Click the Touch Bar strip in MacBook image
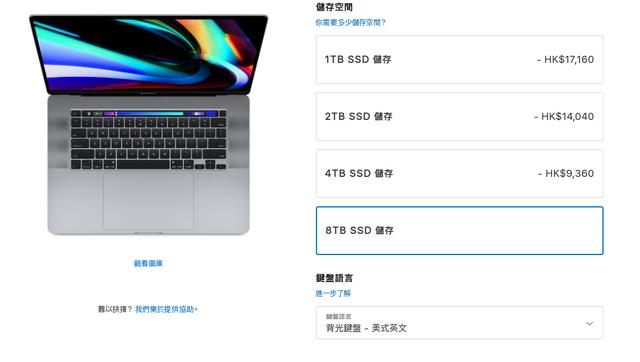 [149, 113]
